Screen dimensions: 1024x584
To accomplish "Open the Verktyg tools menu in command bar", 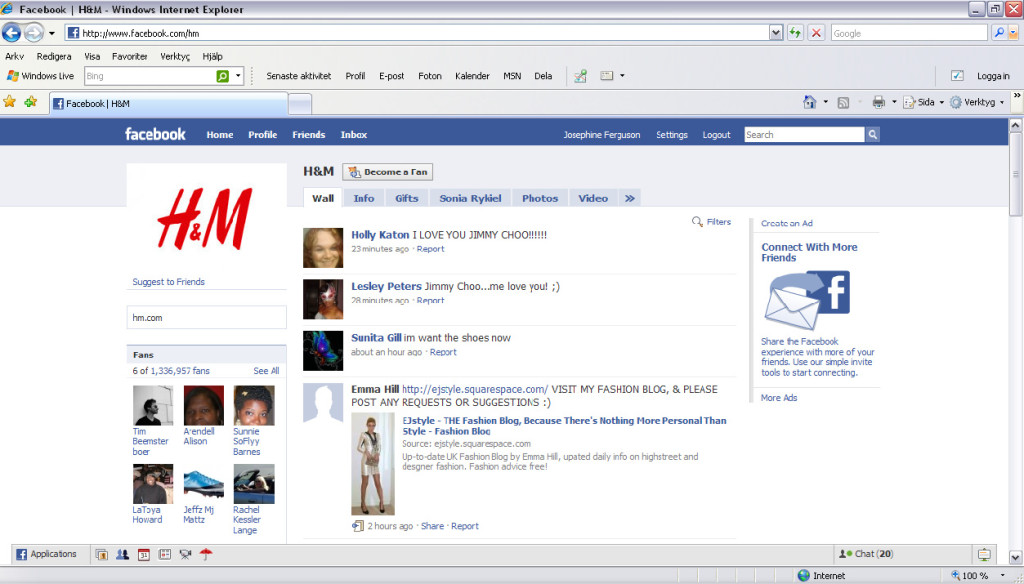I will tap(977, 103).
